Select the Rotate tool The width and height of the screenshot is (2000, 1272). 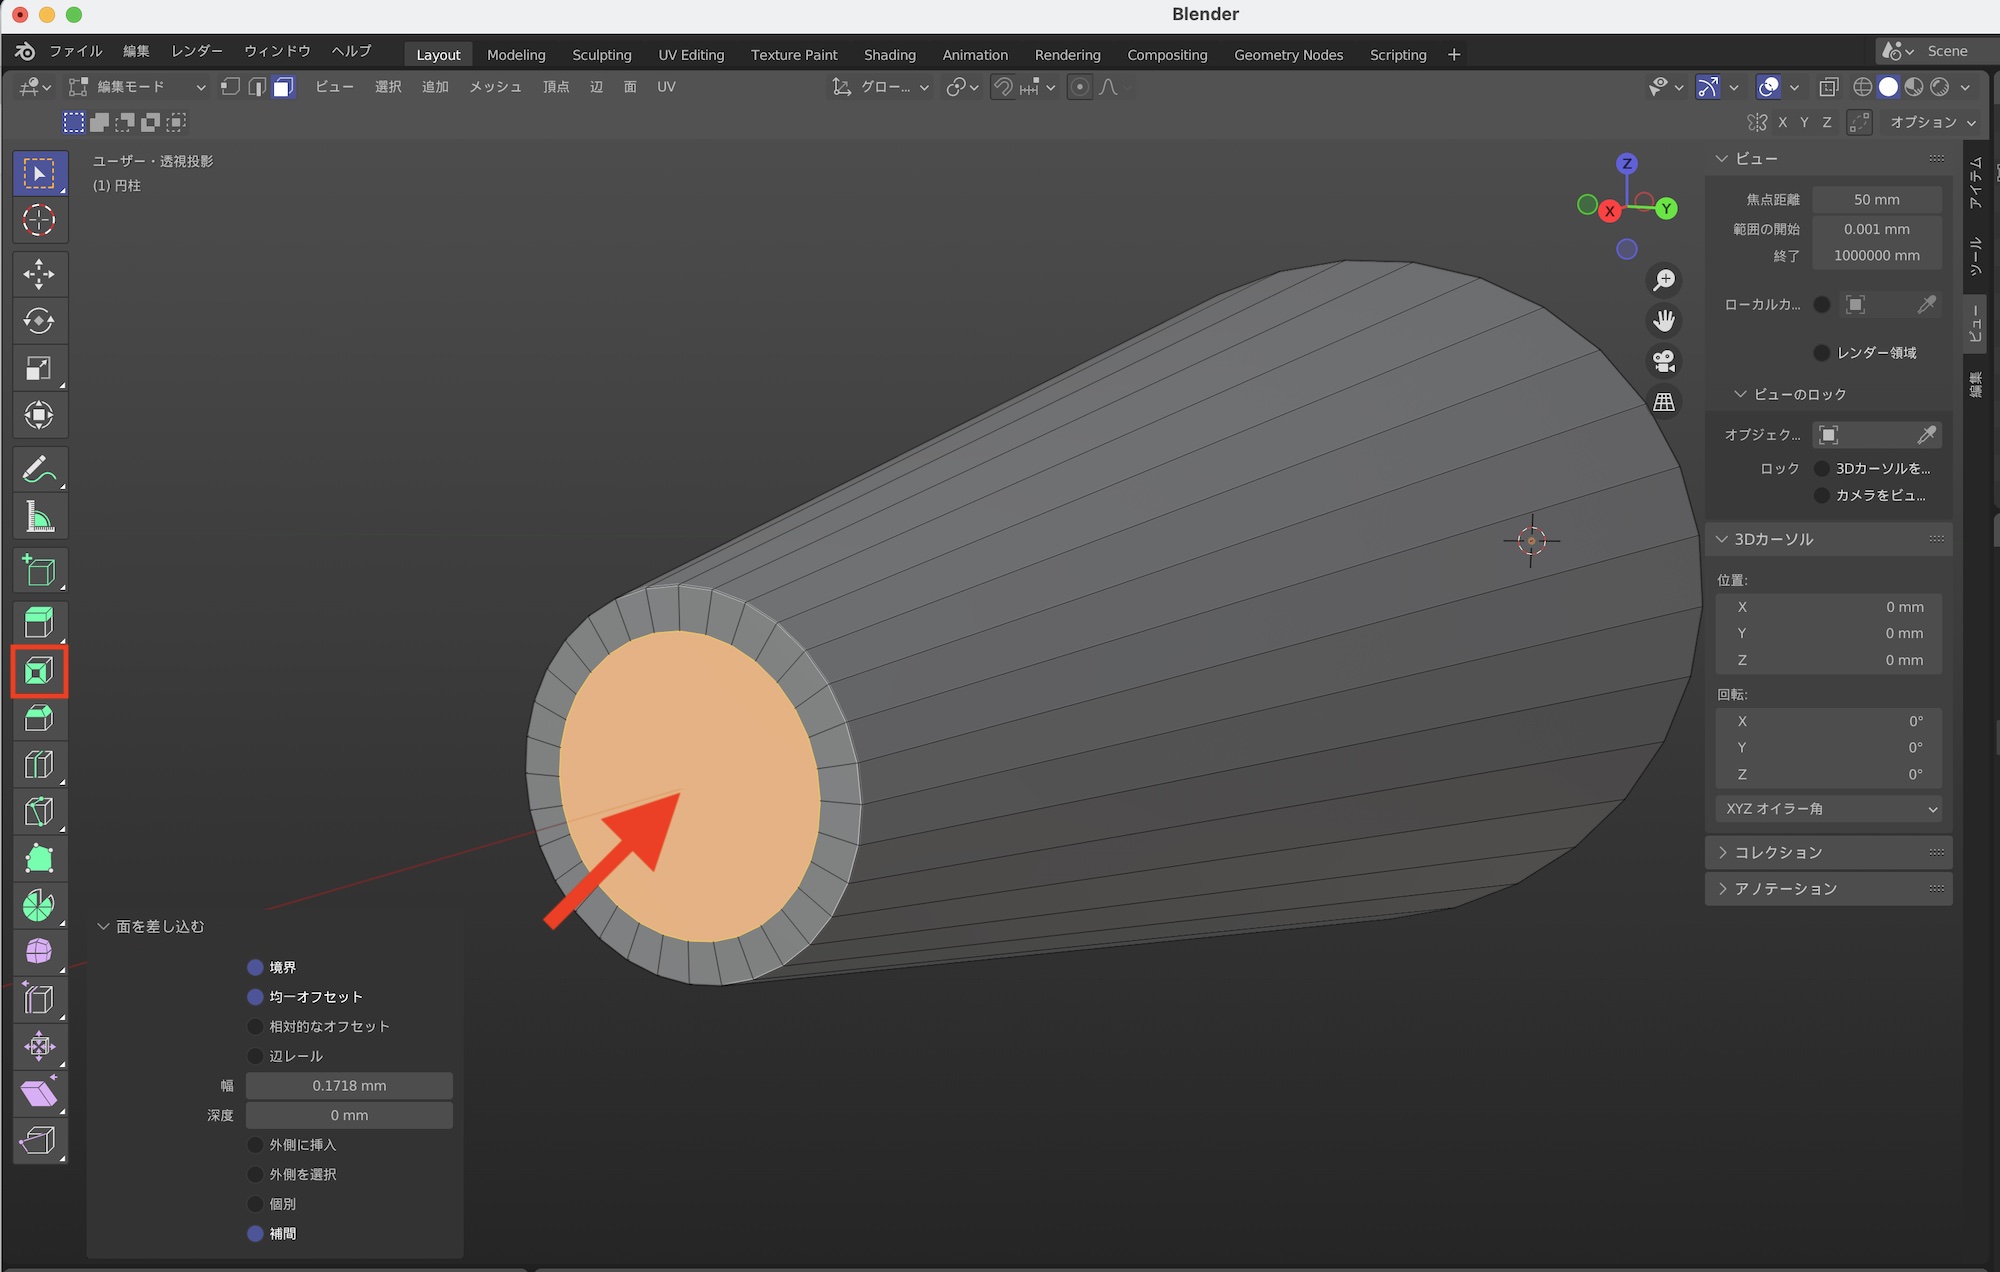click(x=39, y=321)
